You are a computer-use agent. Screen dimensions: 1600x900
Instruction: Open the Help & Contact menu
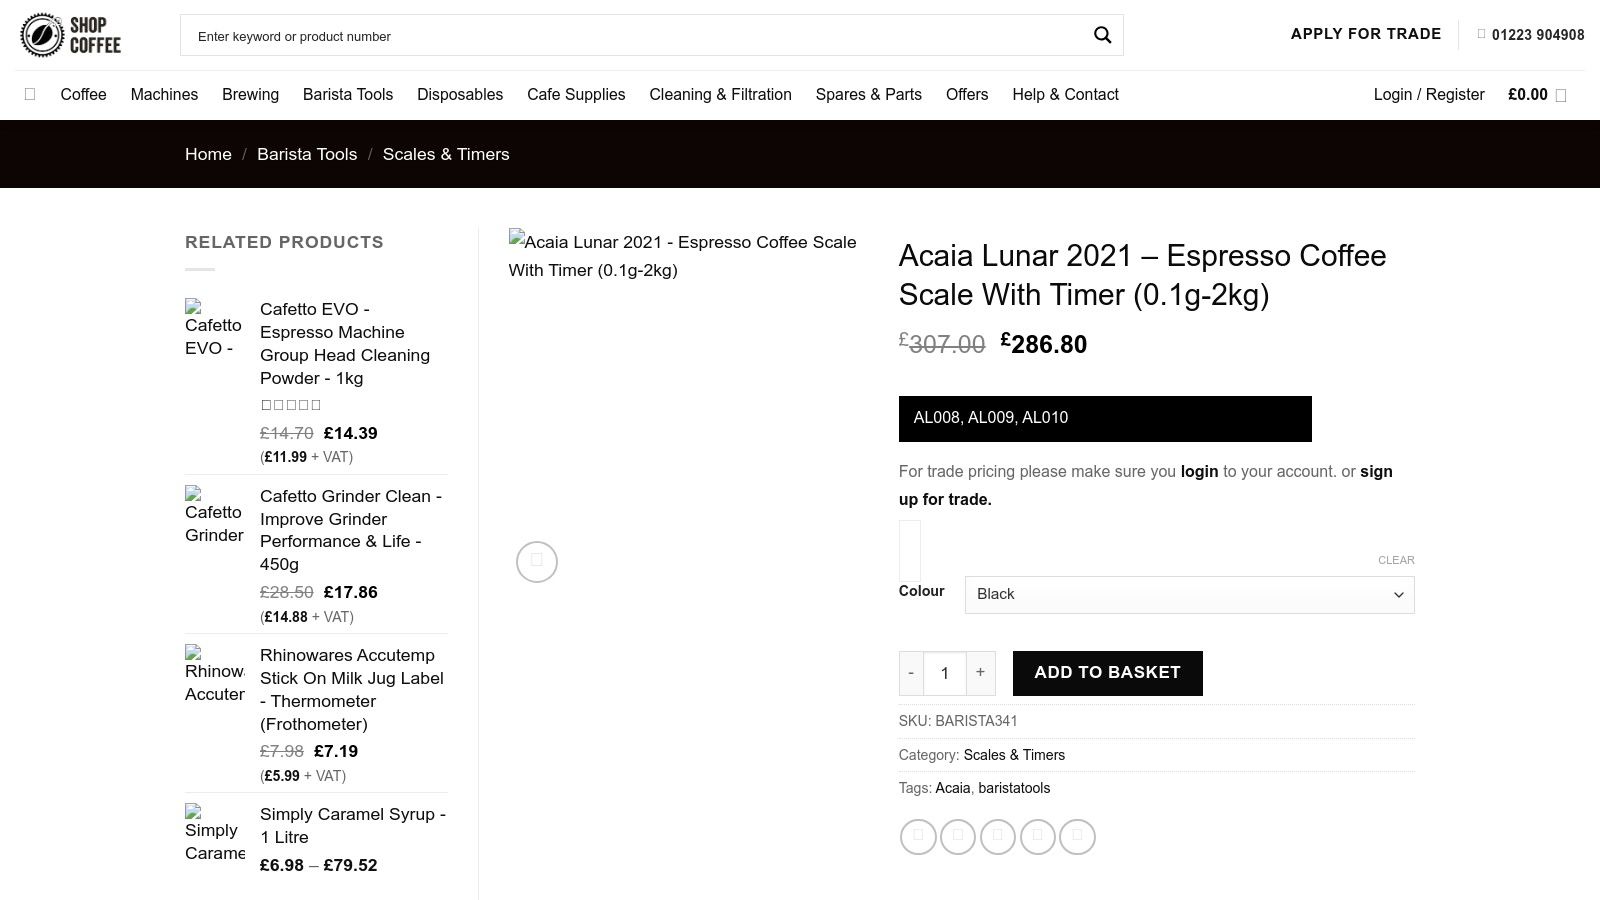[1065, 94]
